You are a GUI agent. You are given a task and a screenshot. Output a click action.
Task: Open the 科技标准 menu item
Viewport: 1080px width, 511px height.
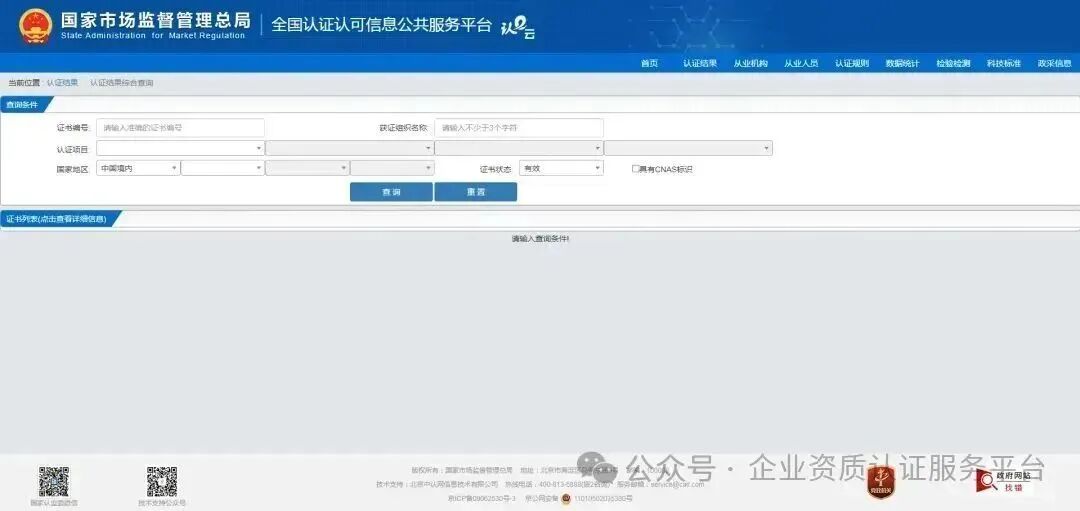coord(1004,63)
